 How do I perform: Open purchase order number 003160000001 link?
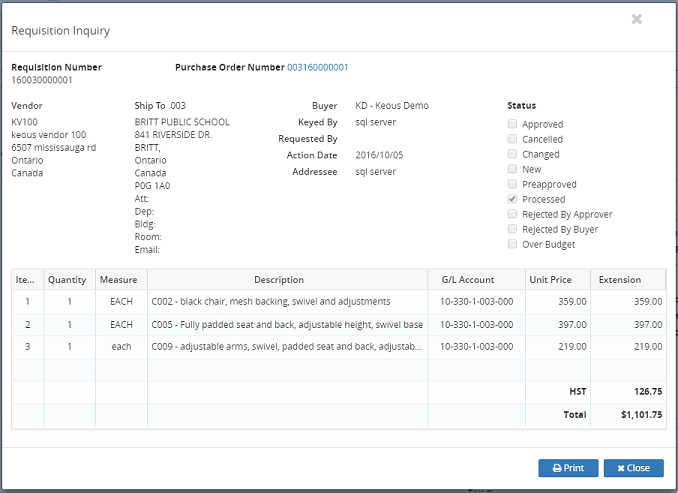click(318, 68)
